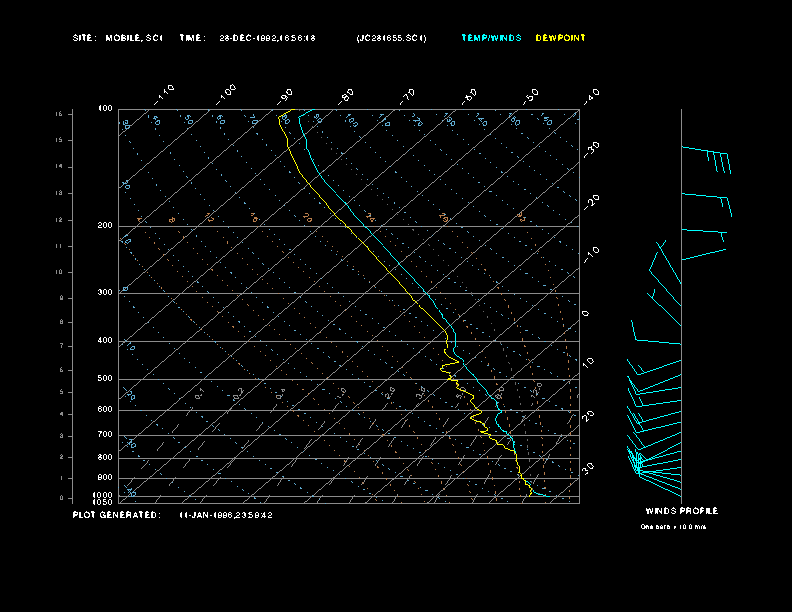Select the site name "MOBILE, SC1"
This screenshot has height=612, width=792.
[133, 38]
